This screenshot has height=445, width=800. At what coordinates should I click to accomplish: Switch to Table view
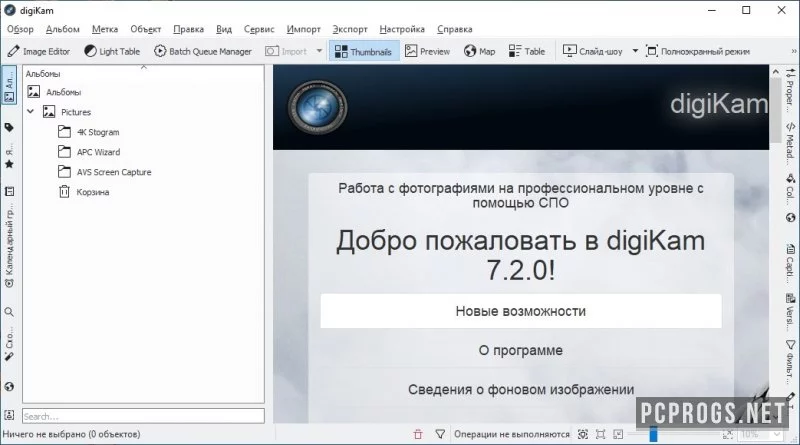point(527,52)
